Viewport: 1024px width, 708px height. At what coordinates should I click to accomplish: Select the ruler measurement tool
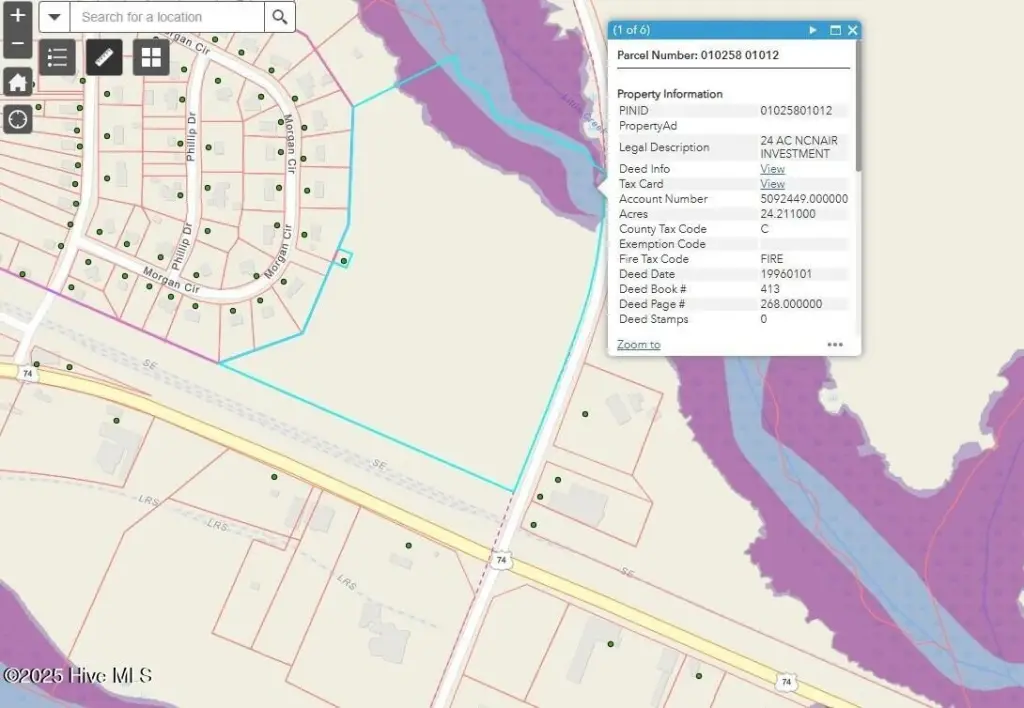(104, 57)
